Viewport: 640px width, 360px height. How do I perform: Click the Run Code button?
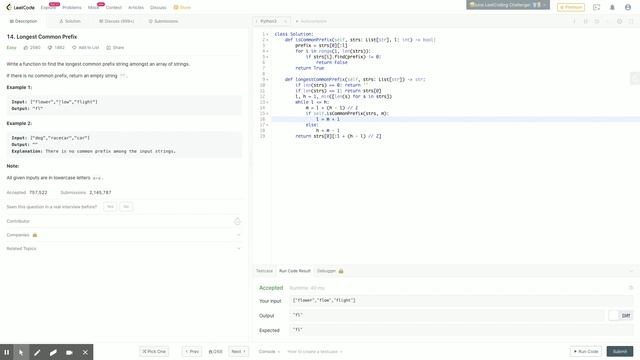[586, 351]
